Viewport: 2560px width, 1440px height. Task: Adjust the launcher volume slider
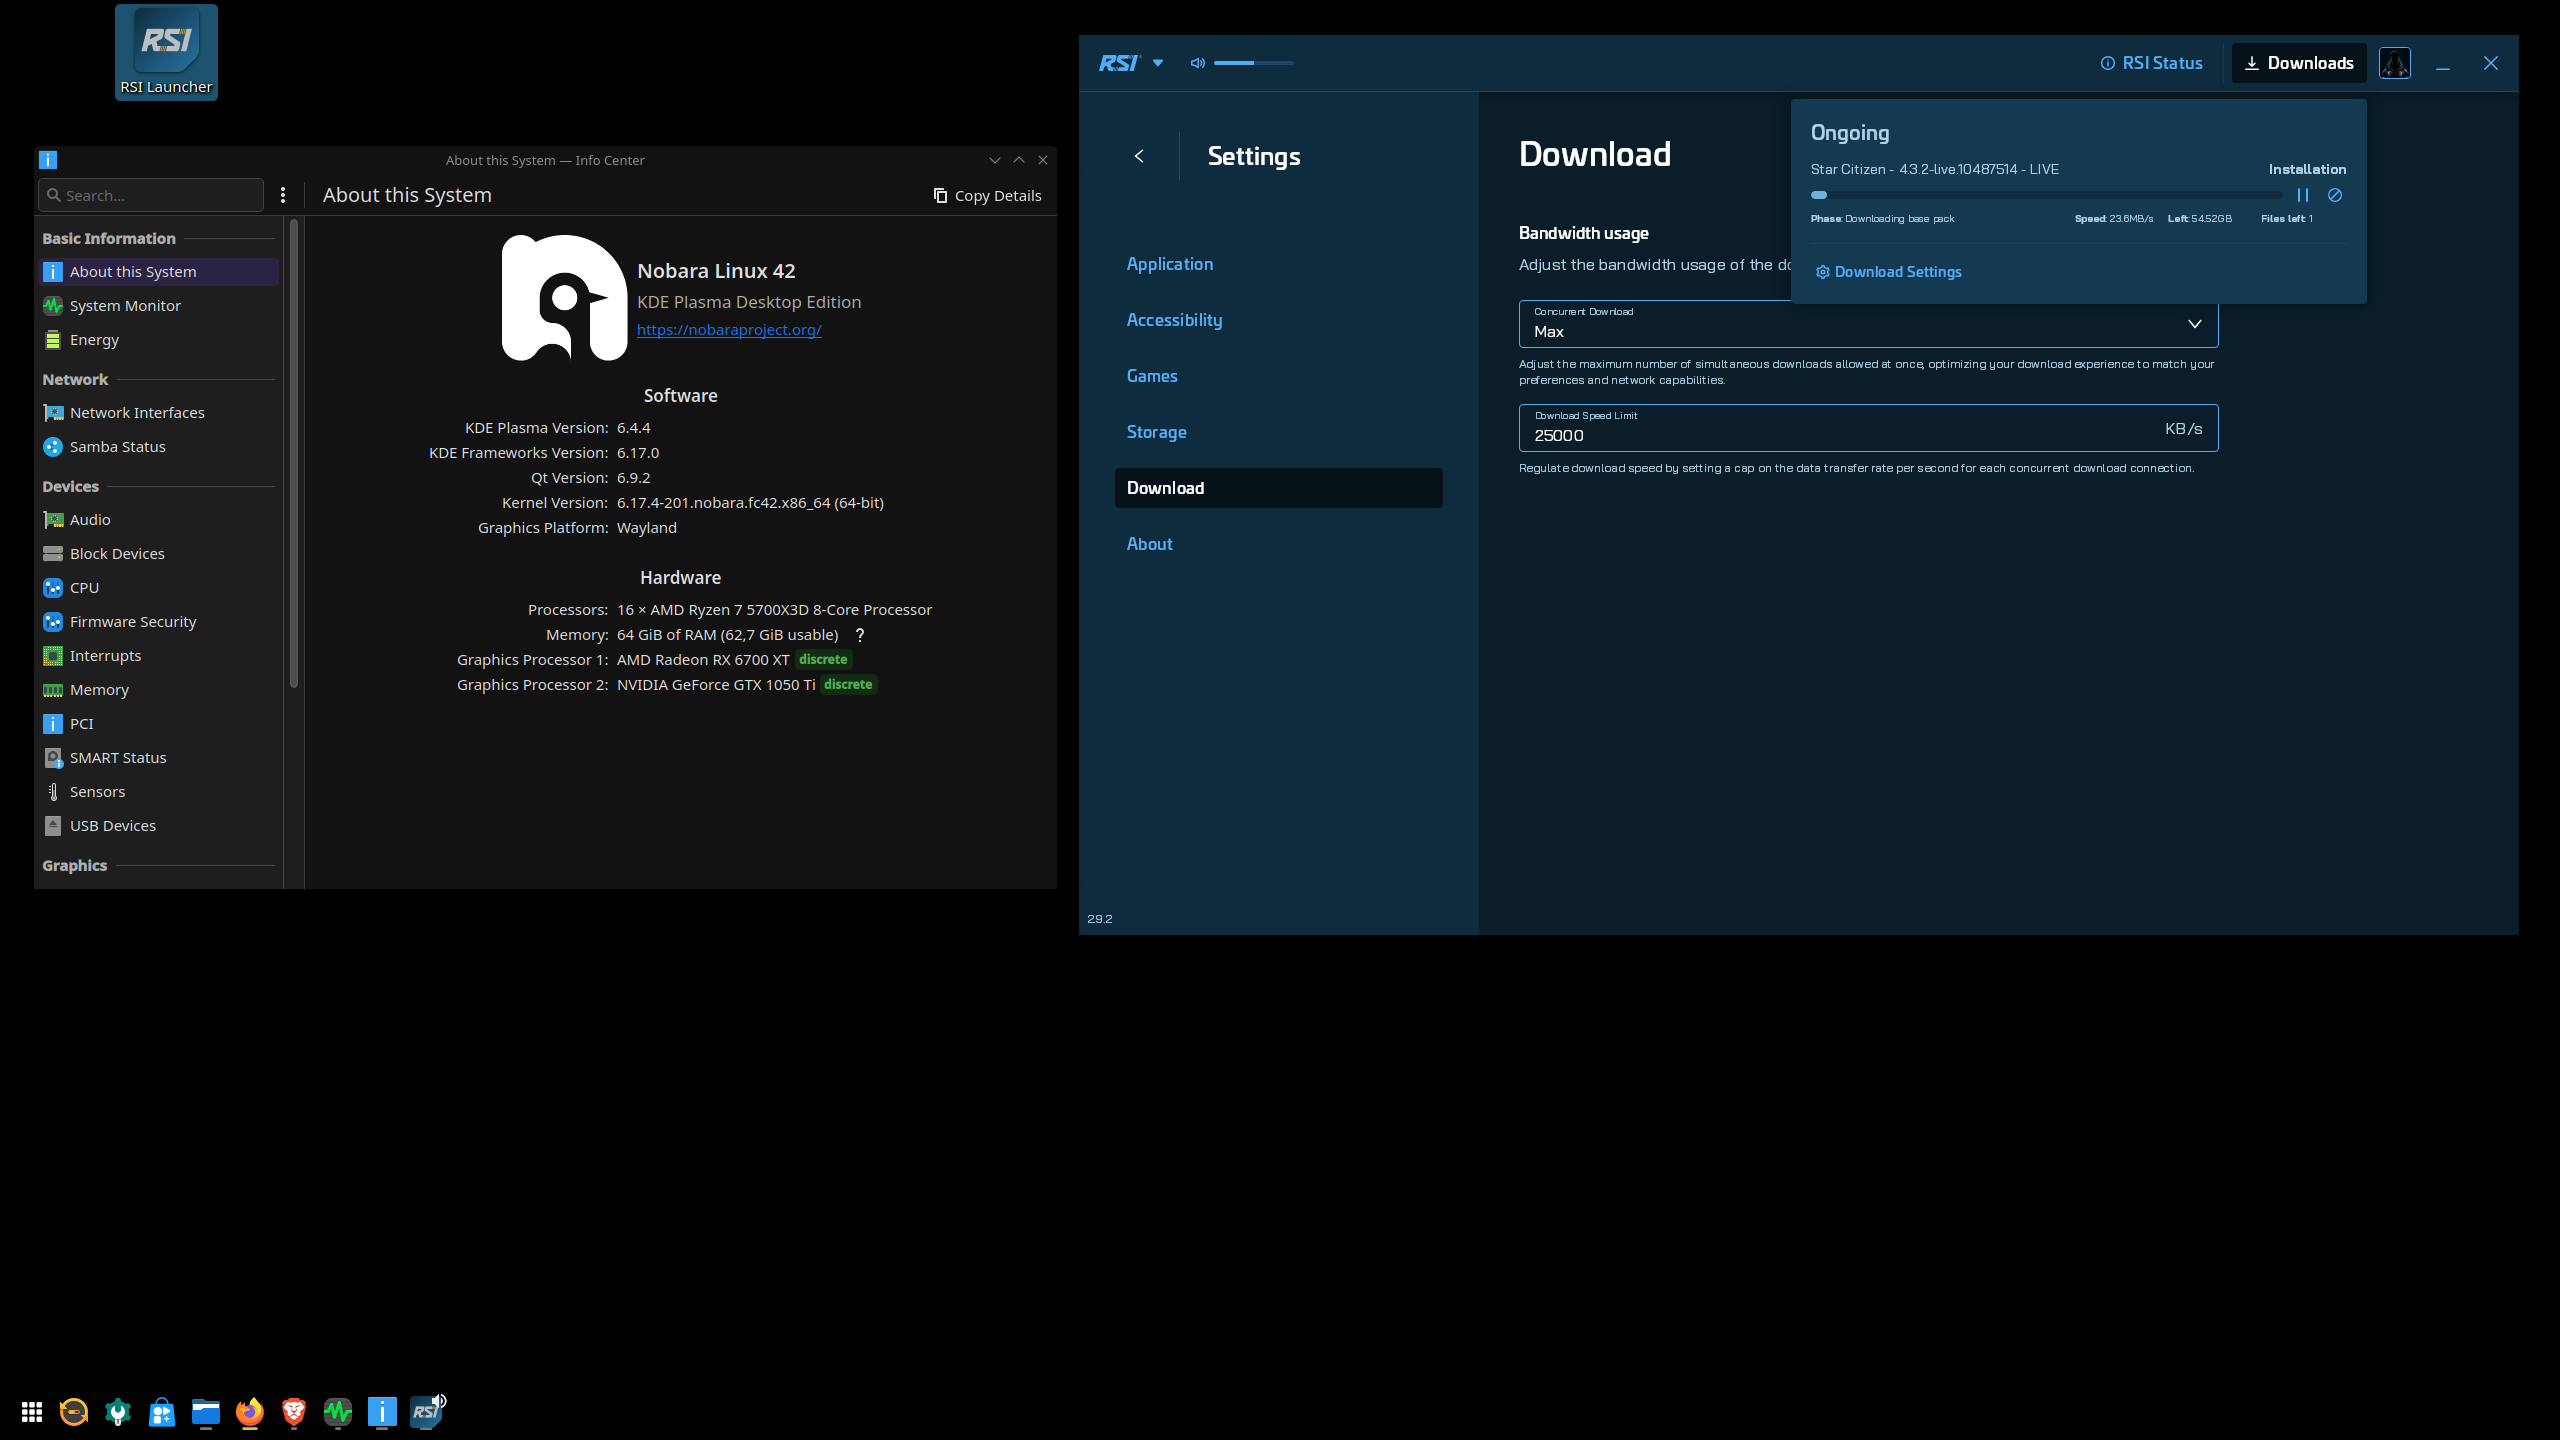(1253, 63)
